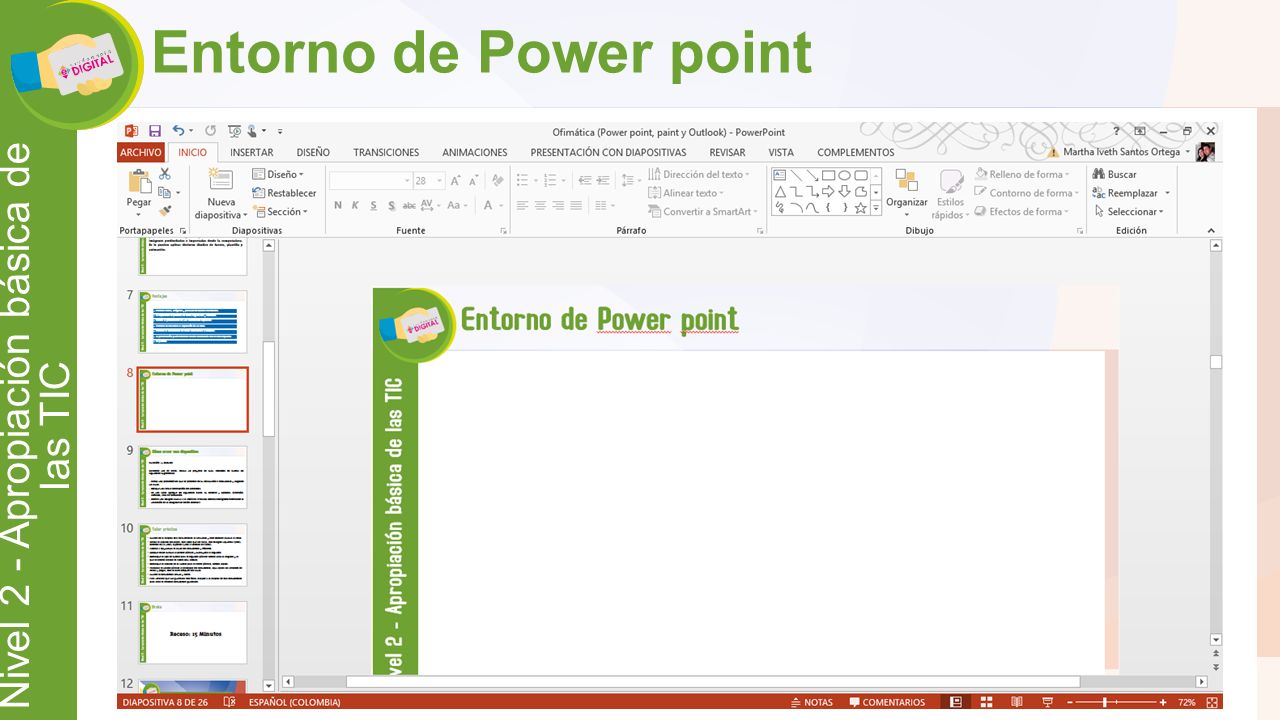Click the zoom out minus button
1280x720 pixels.
click(1070, 702)
